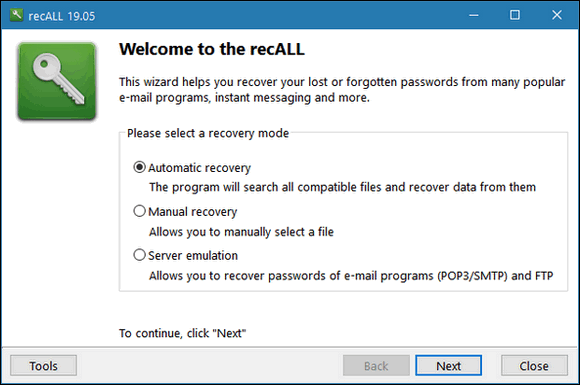Select the Automatic recovery radio button
The image size is (580, 385).
pyautogui.click(x=139, y=168)
